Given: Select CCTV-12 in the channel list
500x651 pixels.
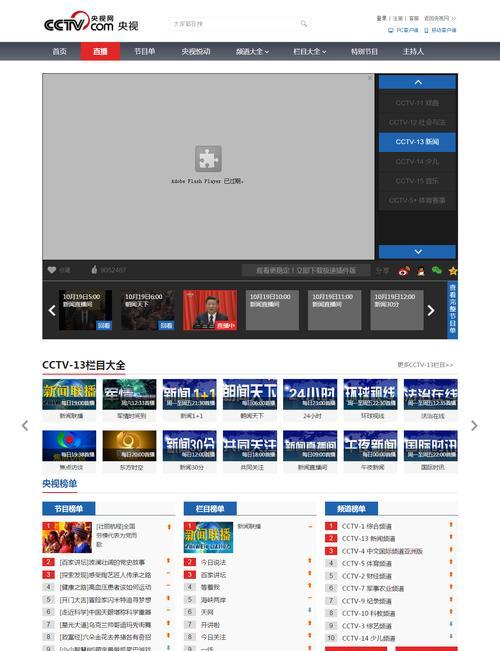Looking at the screenshot, I should 417,122.
